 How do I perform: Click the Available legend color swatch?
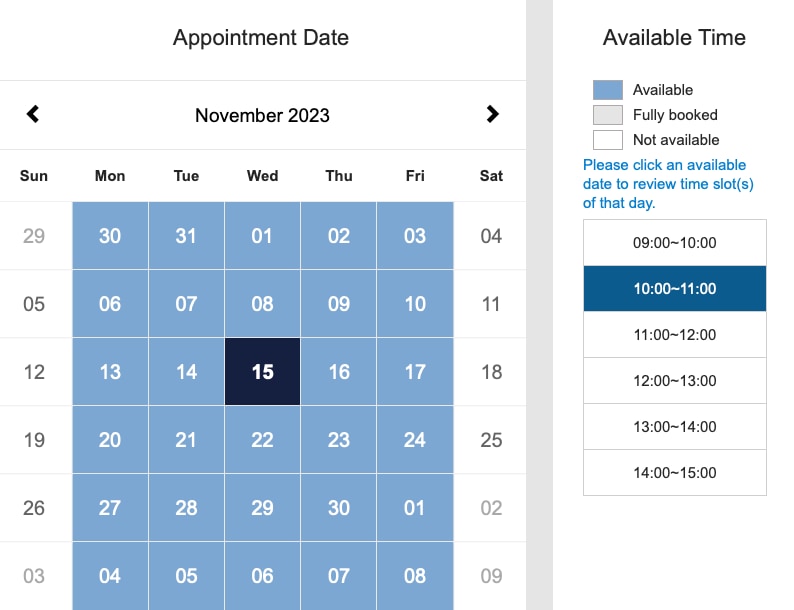608,90
